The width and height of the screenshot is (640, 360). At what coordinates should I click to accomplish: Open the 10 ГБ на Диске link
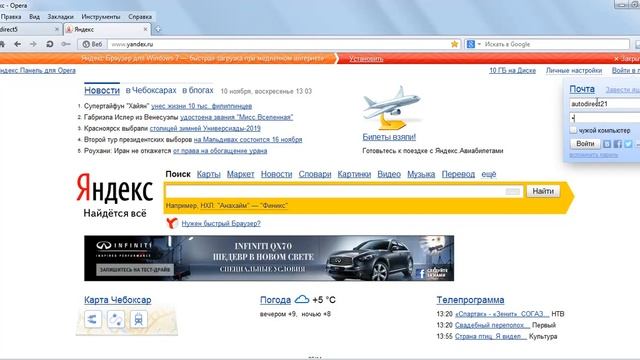512,70
